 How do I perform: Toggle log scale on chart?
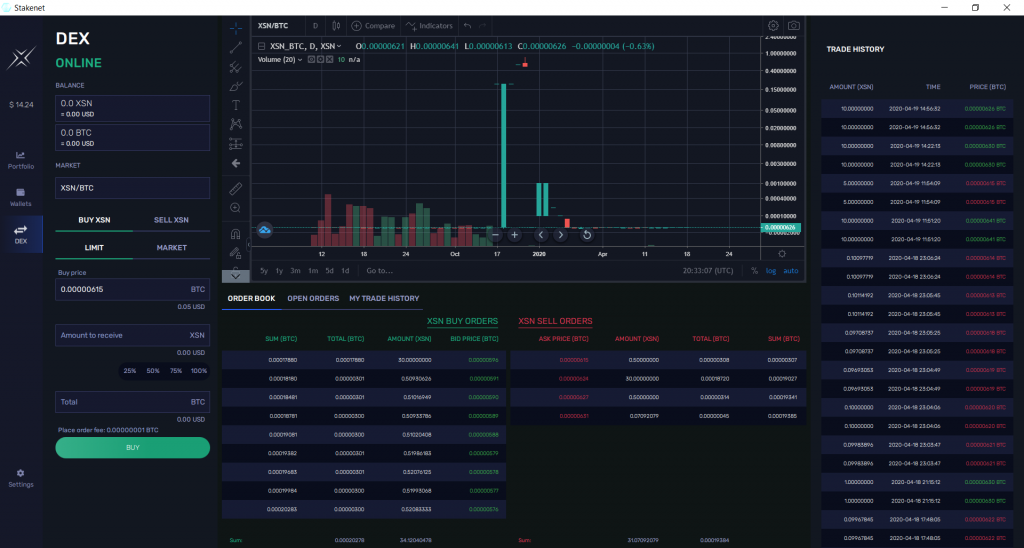pyautogui.click(x=771, y=271)
